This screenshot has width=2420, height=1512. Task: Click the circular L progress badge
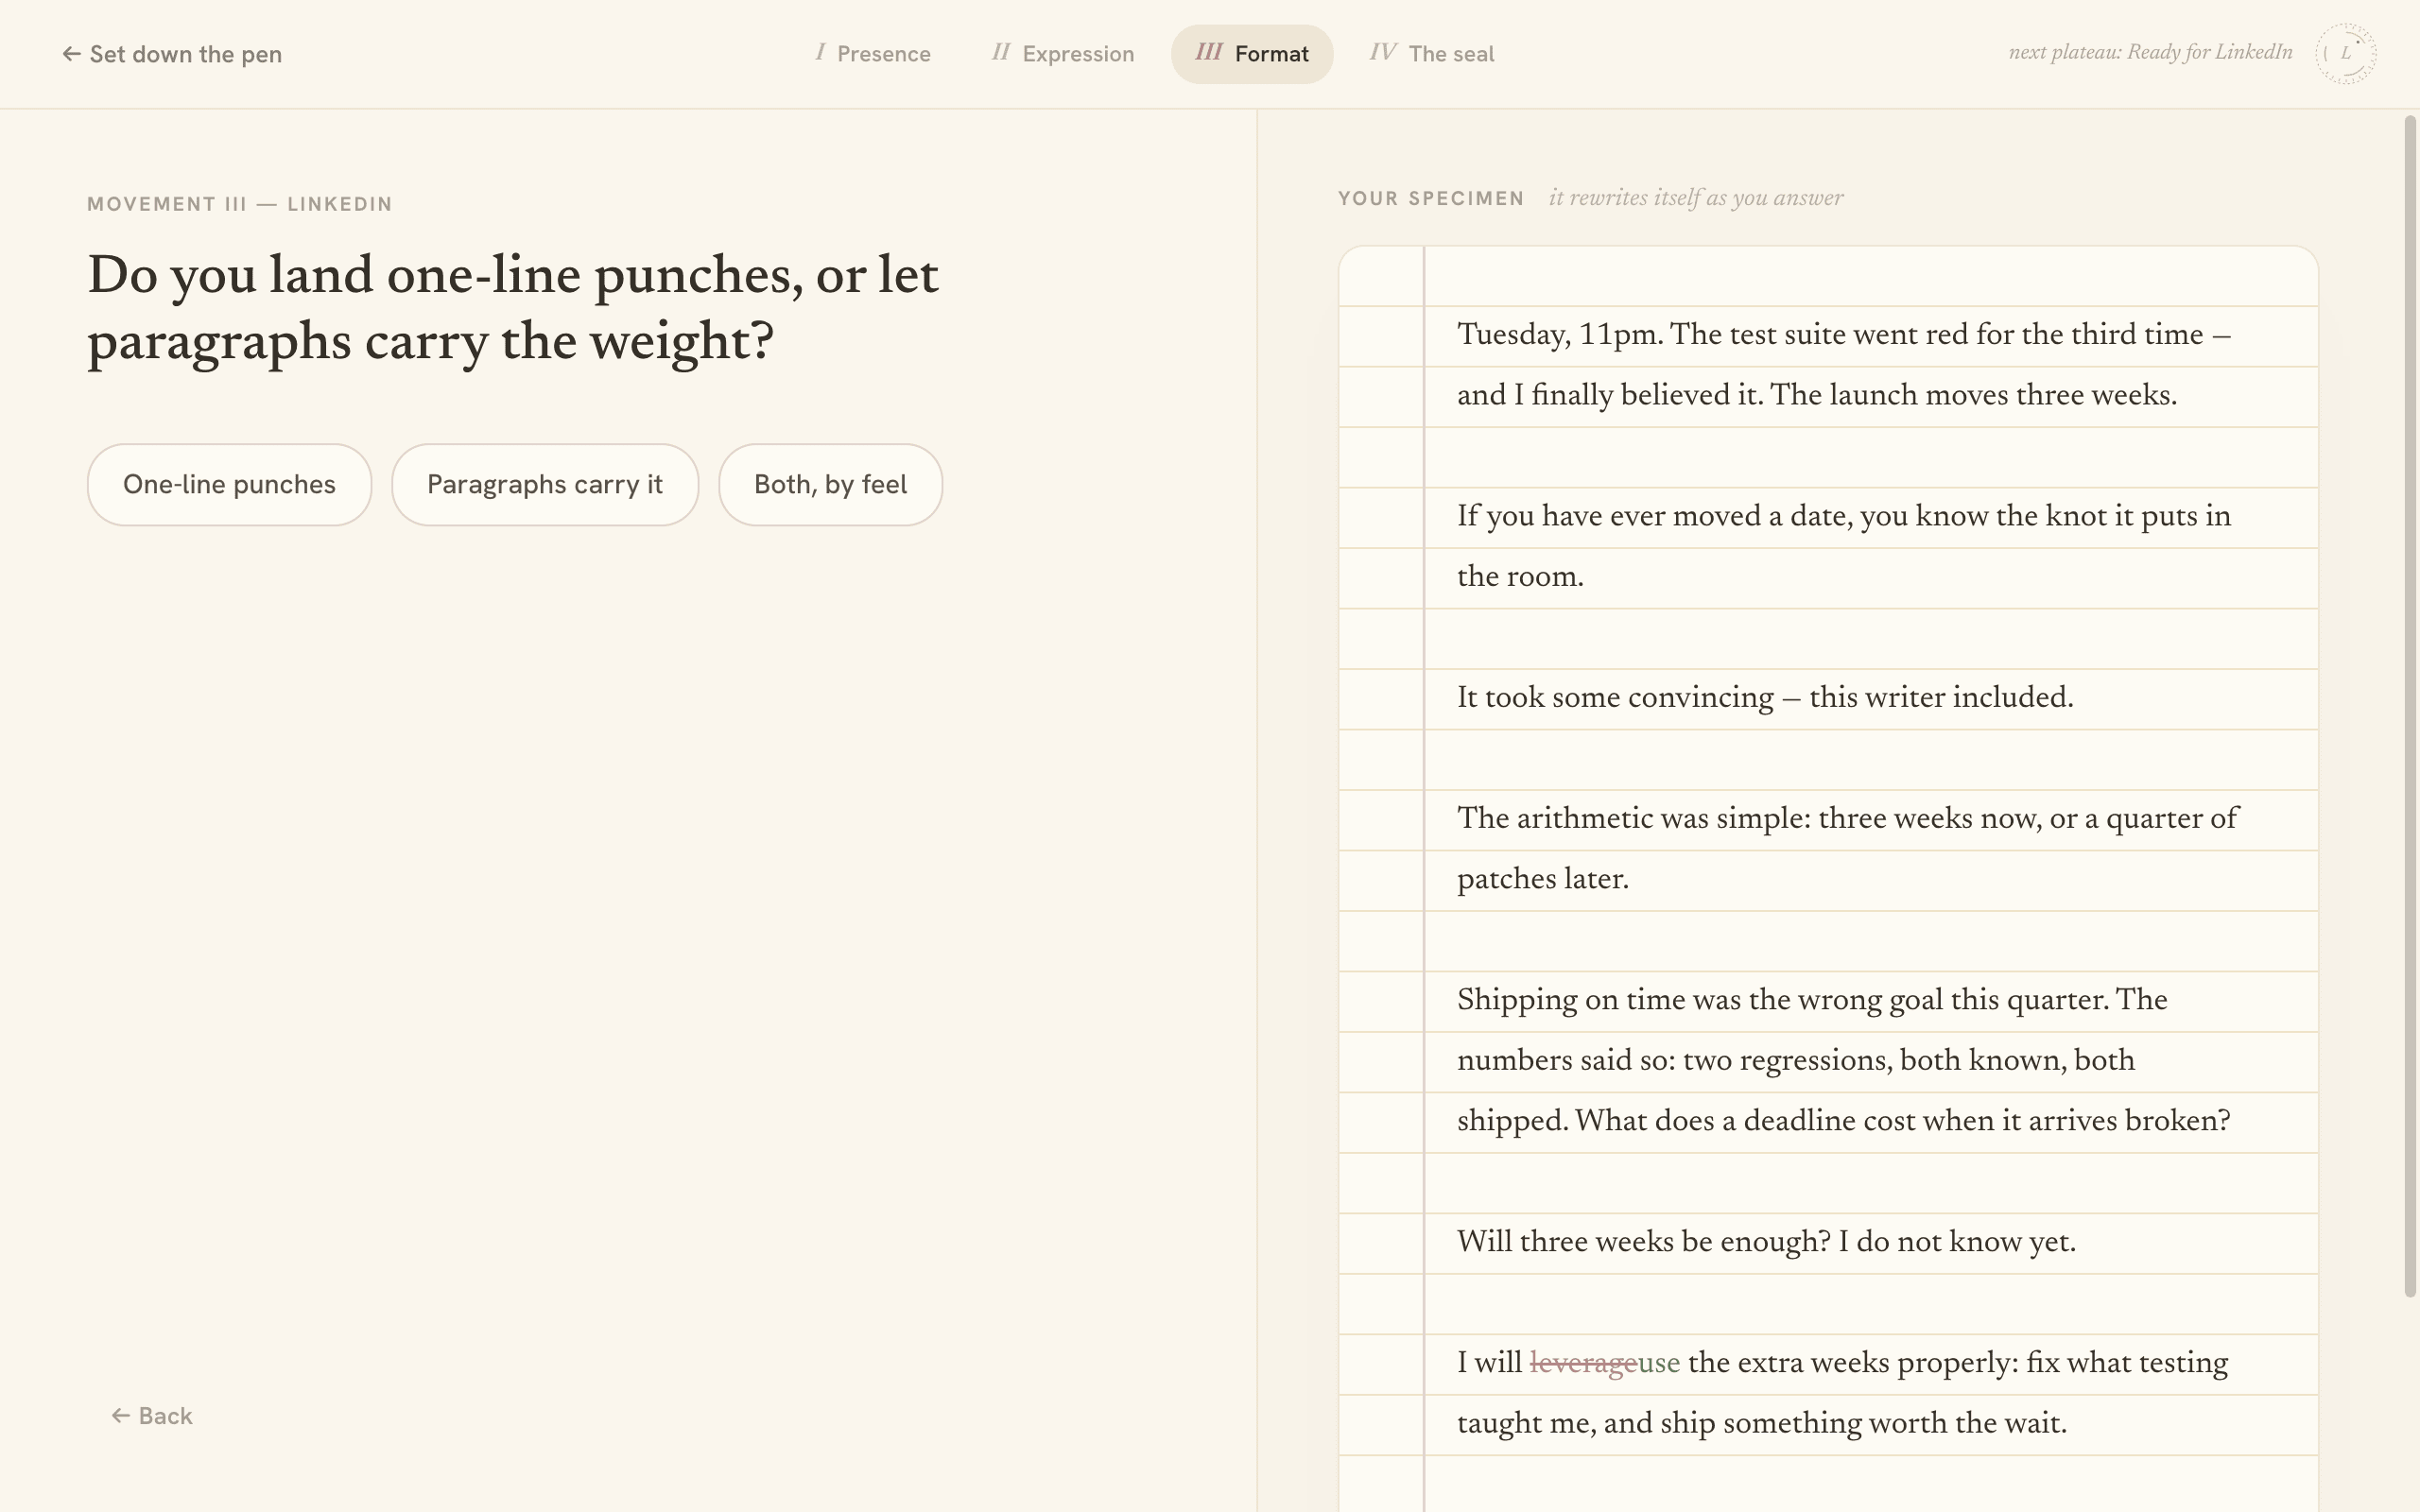pyautogui.click(x=2345, y=54)
